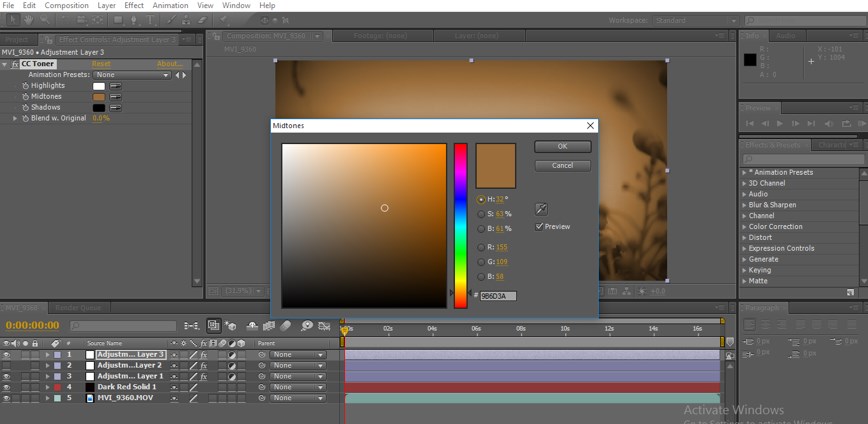The height and width of the screenshot is (424, 868).
Task: Select the Type tool in toolbar
Action: [x=148, y=19]
